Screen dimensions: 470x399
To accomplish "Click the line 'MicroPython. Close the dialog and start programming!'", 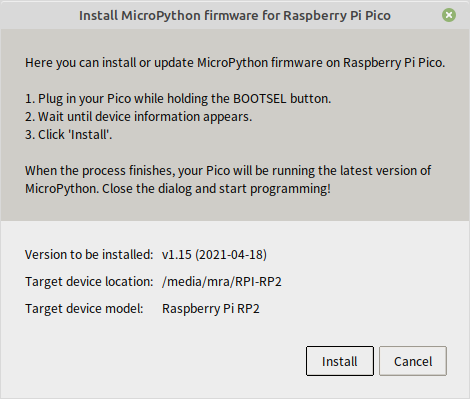I will [x=178, y=189].
